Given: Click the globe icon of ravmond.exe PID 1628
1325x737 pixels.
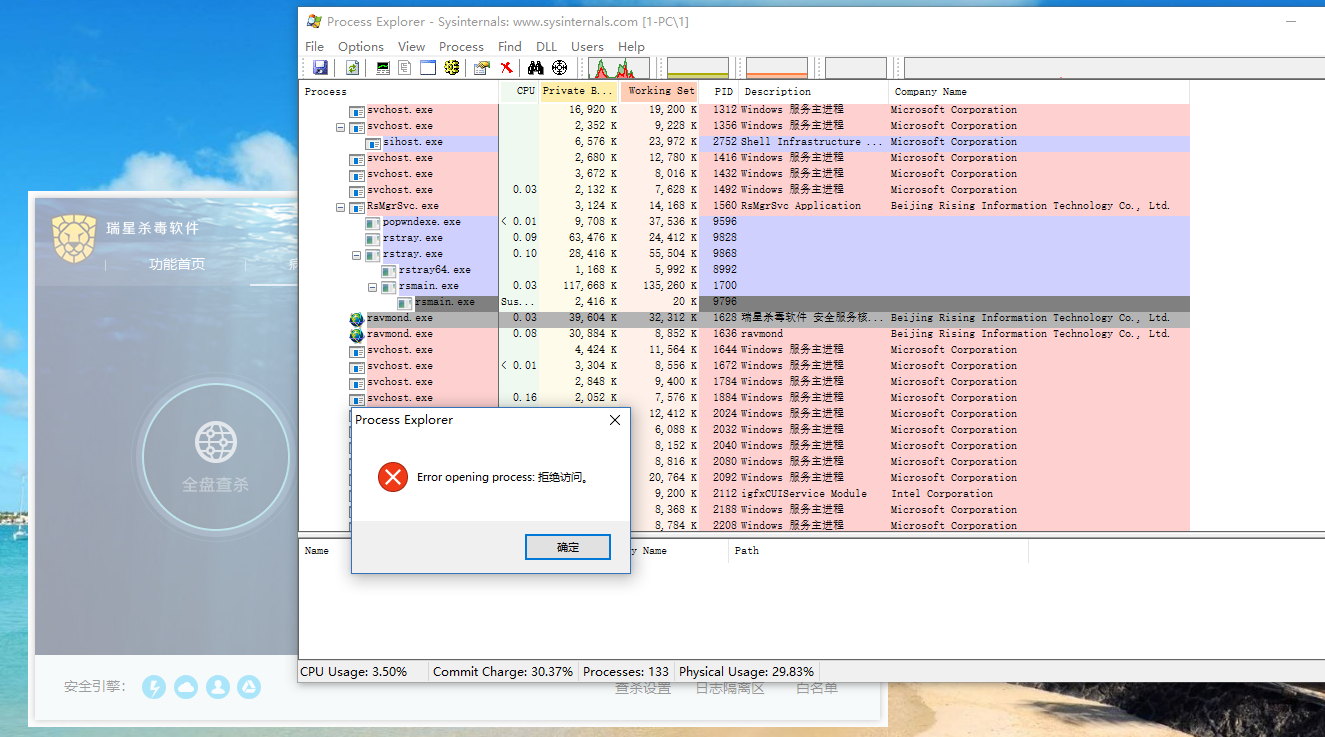Looking at the screenshot, I should pyautogui.click(x=357, y=318).
